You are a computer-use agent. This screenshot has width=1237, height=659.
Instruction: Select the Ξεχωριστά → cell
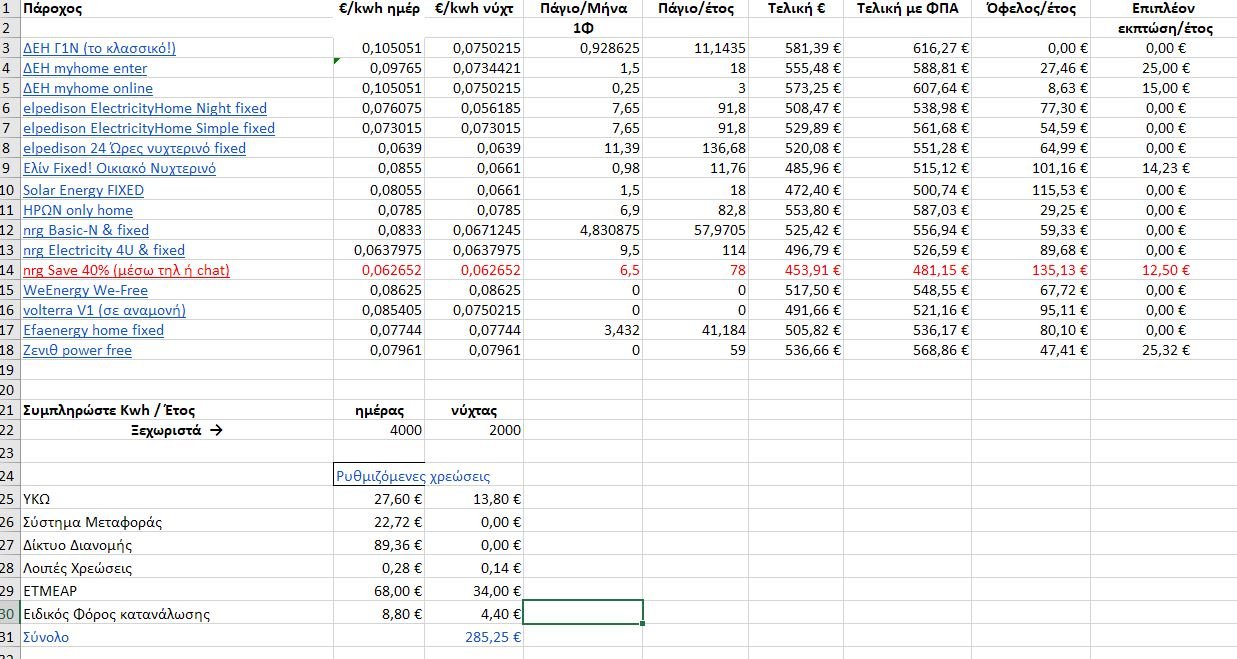[x=176, y=430]
